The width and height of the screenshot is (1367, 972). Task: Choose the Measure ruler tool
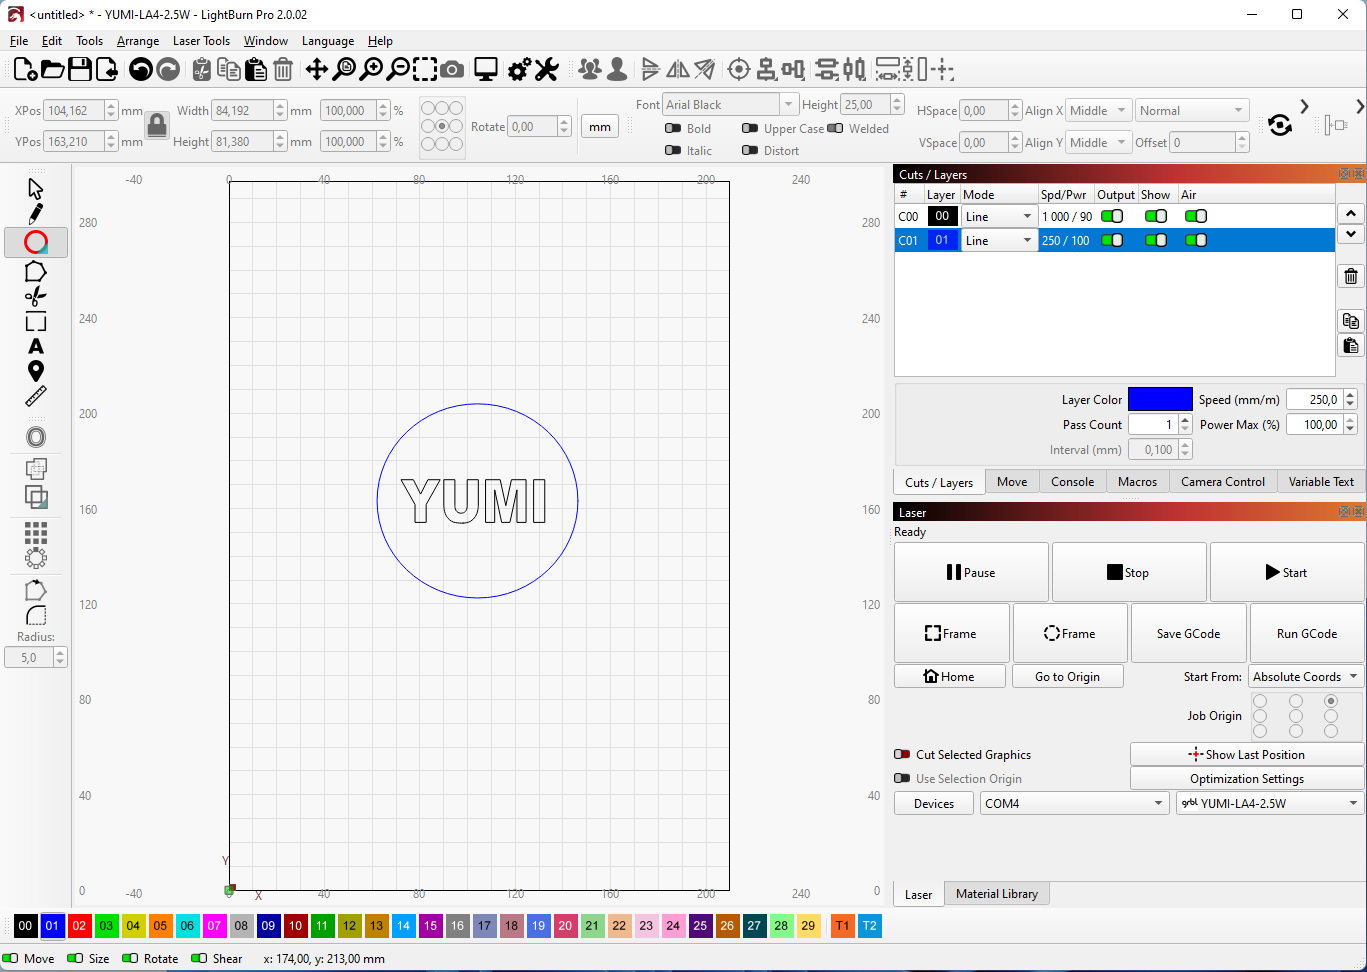click(x=36, y=397)
